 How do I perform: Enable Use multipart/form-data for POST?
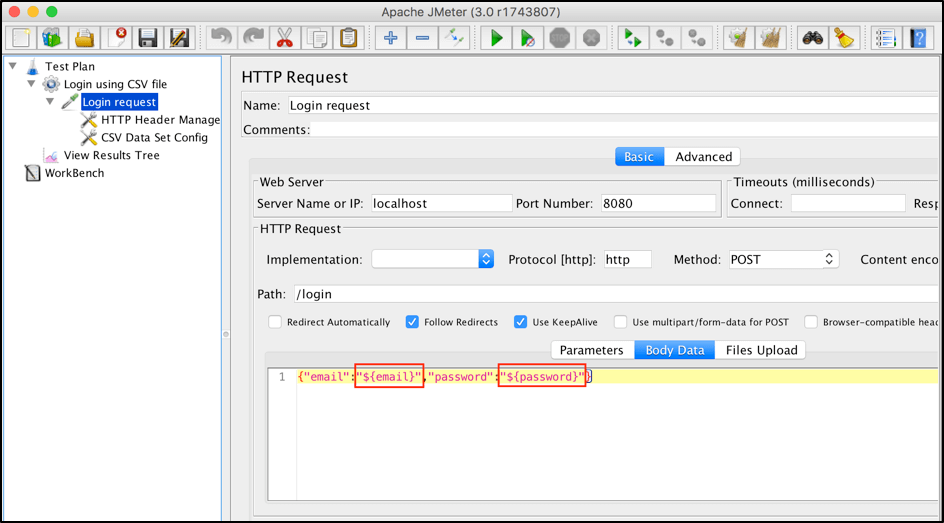coord(621,322)
